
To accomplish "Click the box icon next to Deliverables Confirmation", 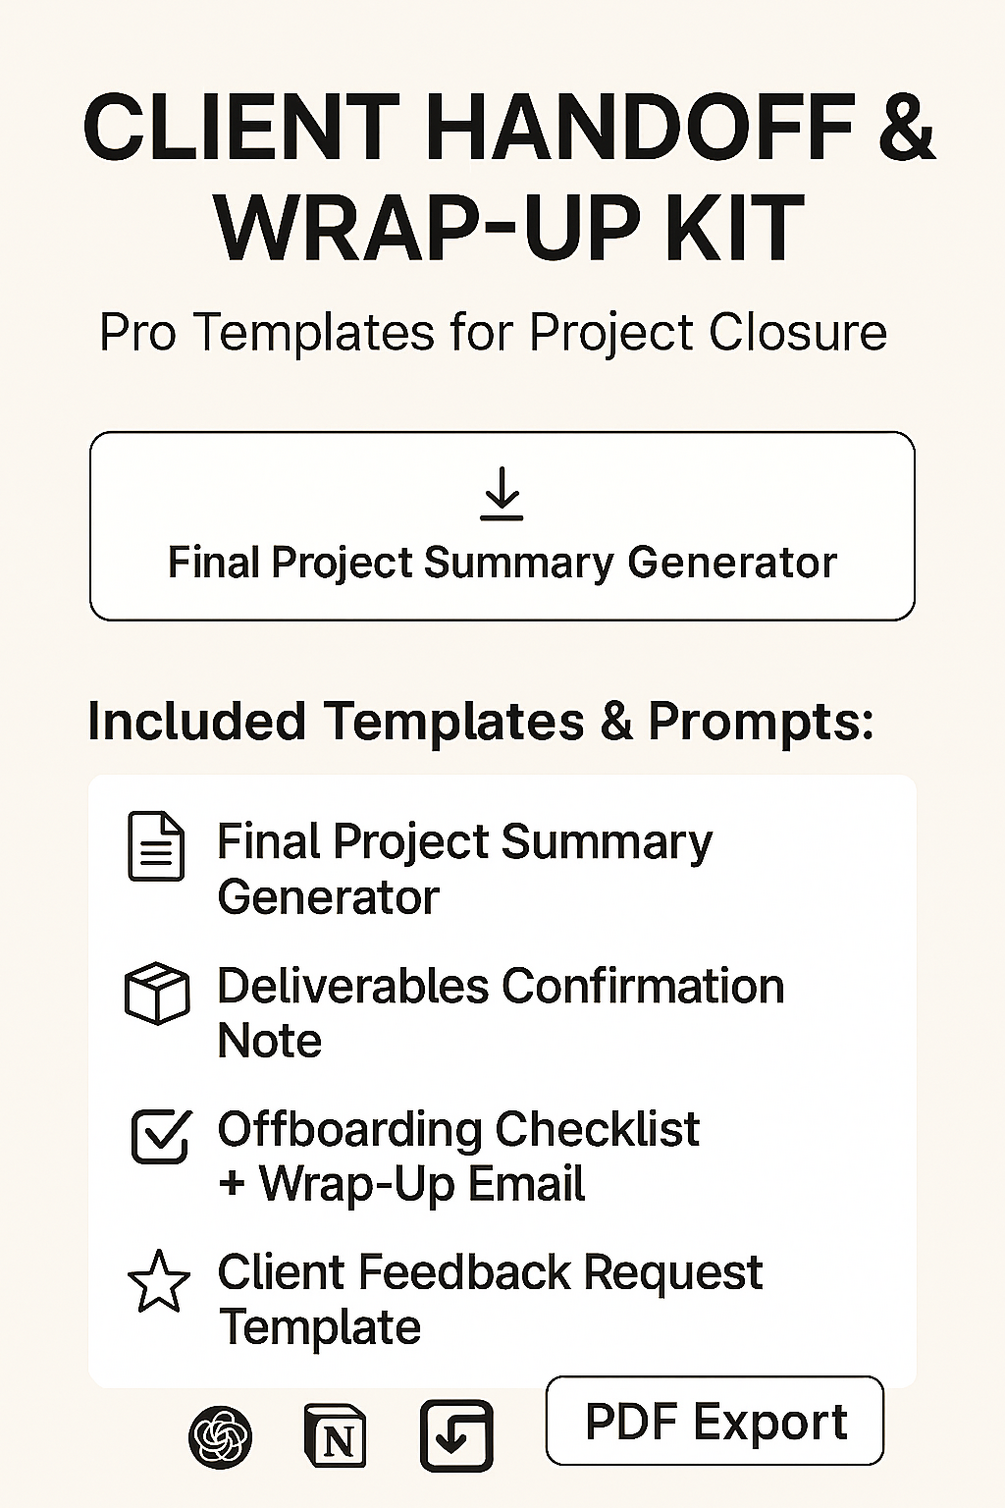I will click(157, 993).
